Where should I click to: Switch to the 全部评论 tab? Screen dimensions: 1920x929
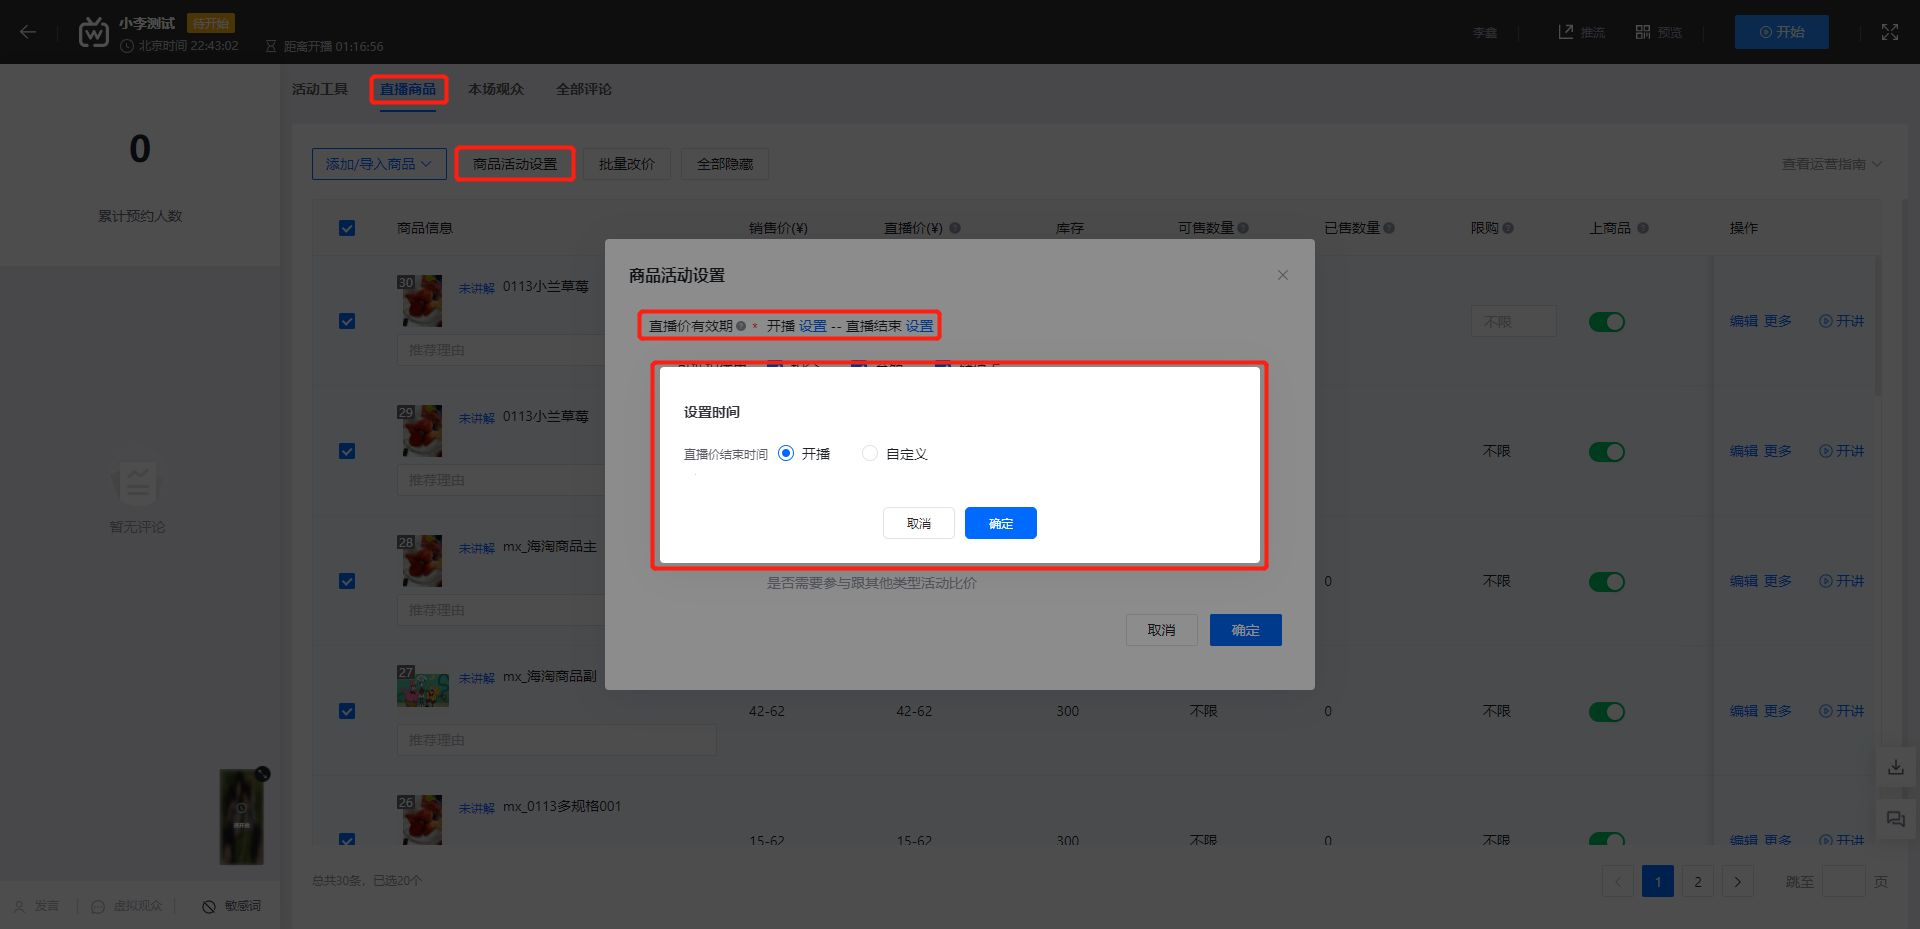[x=584, y=89]
